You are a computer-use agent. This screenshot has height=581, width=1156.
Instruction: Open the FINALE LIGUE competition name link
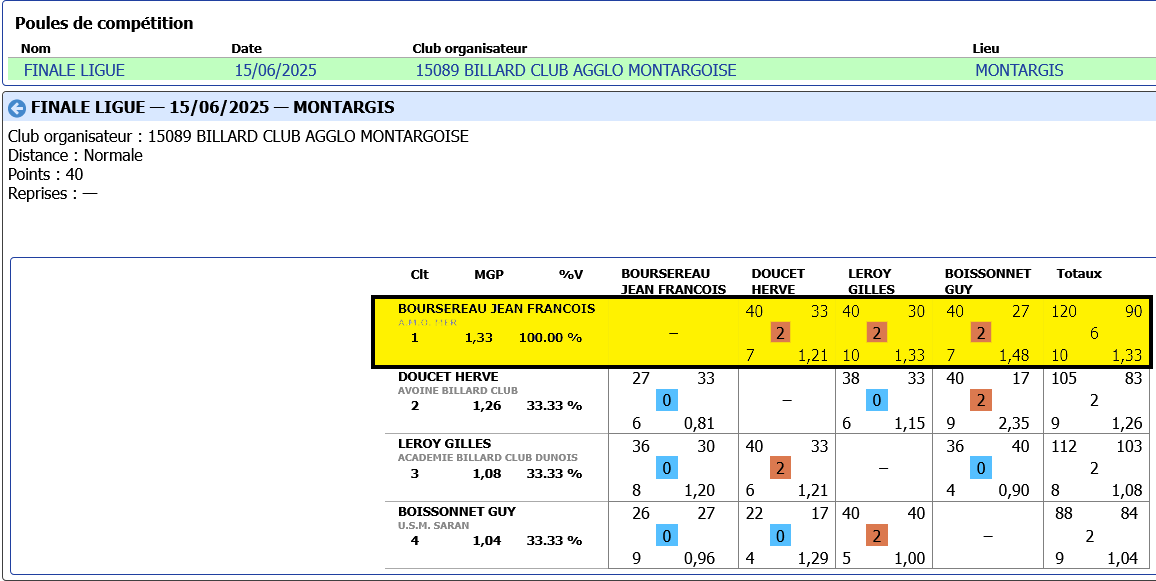[74, 70]
